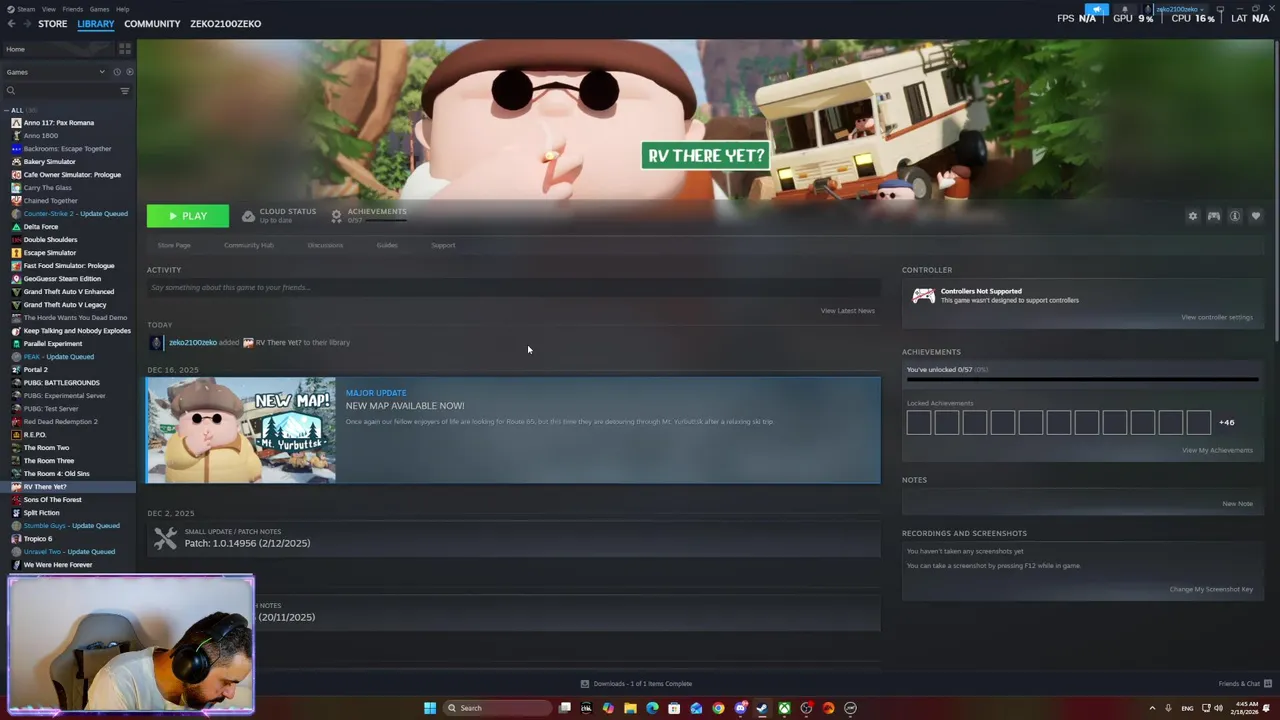This screenshot has height=720, width=1280.
Task: Open Downloads status at the bottom
Action: click(x=636, y=684)
